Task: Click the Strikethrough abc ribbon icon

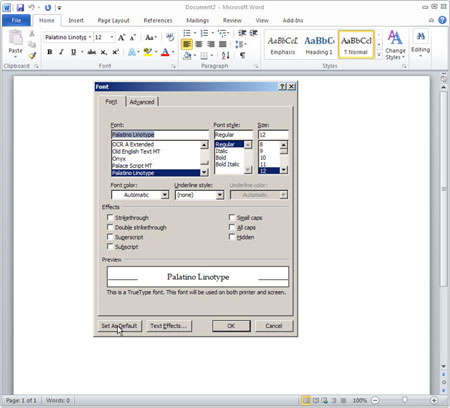Action: pyautogui.click(x=91, y=52)
